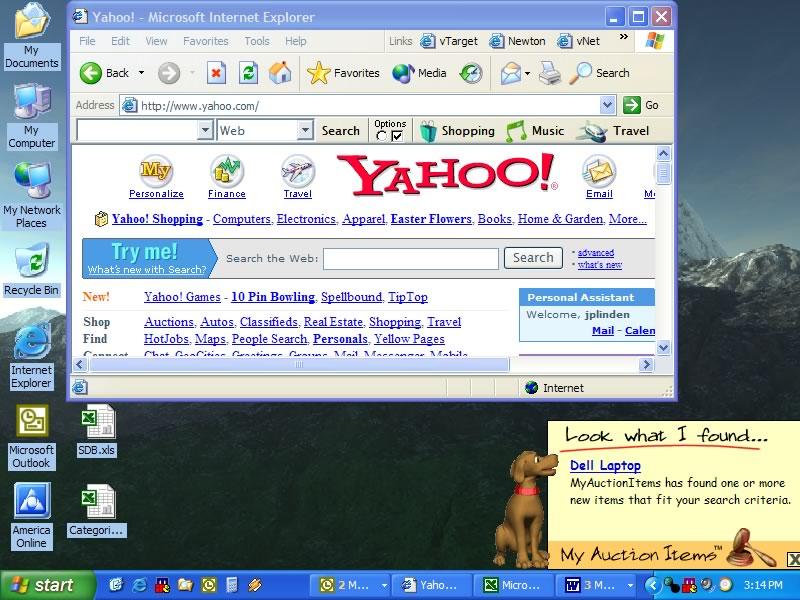Open Yahoo Email envelope icon
Viewport: 800px width, 600px height.
(x=599, y=171)
